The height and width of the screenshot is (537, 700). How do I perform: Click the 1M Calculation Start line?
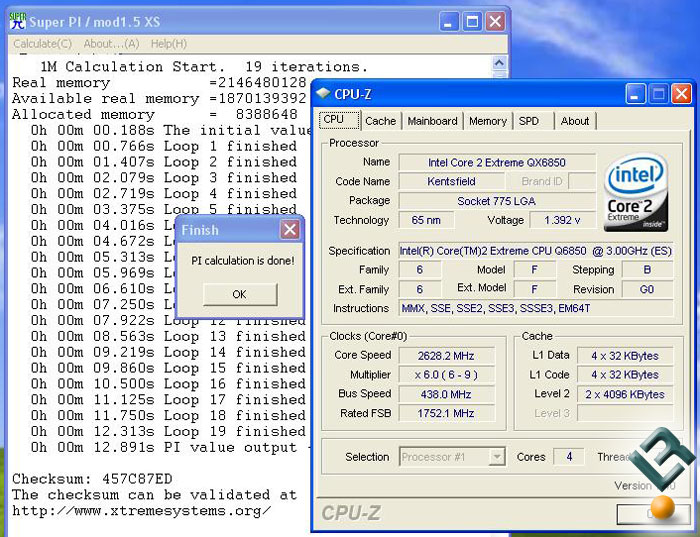pyautogui.click(x=204, y=67)
